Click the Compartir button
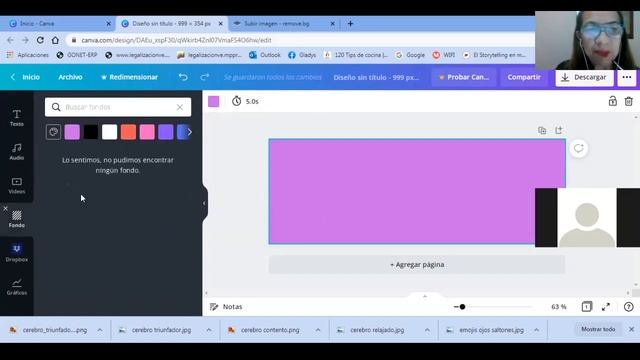This screenshot has height=360, width=640. tap(524, 77)
